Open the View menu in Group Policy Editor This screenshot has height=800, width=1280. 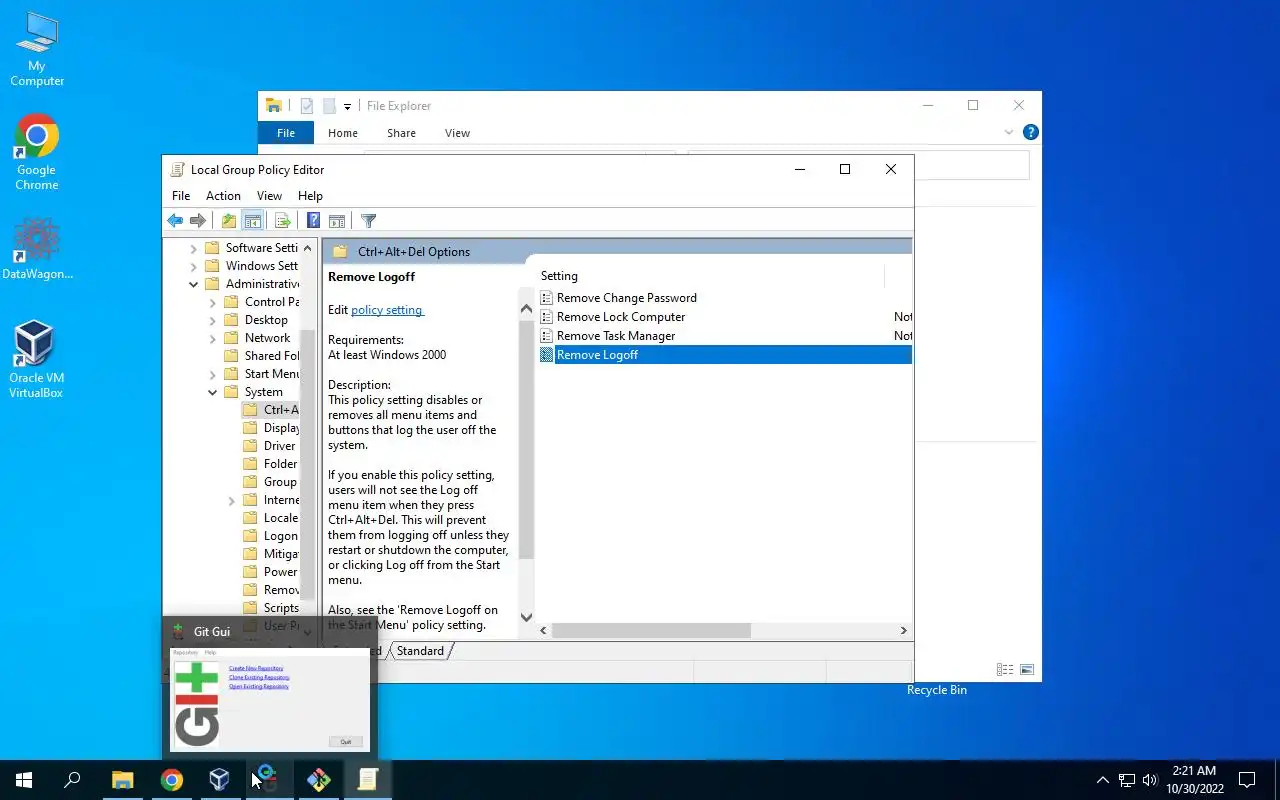click(x=269, y=196)
